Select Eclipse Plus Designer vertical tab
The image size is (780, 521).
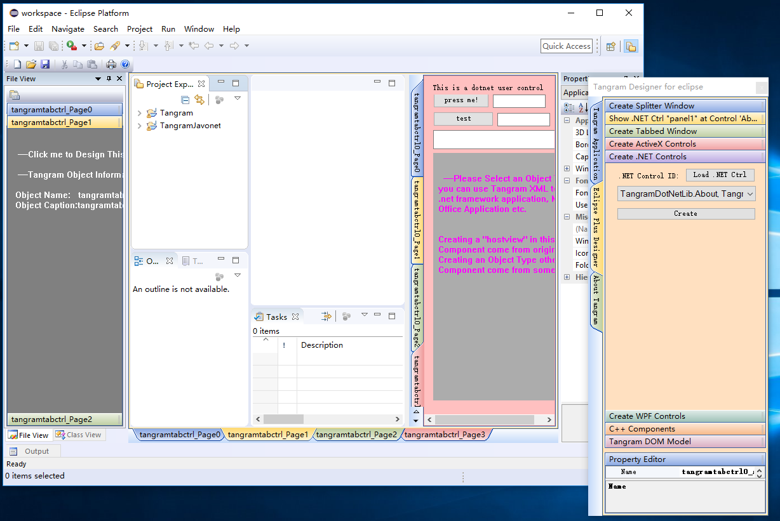(596, 227)
